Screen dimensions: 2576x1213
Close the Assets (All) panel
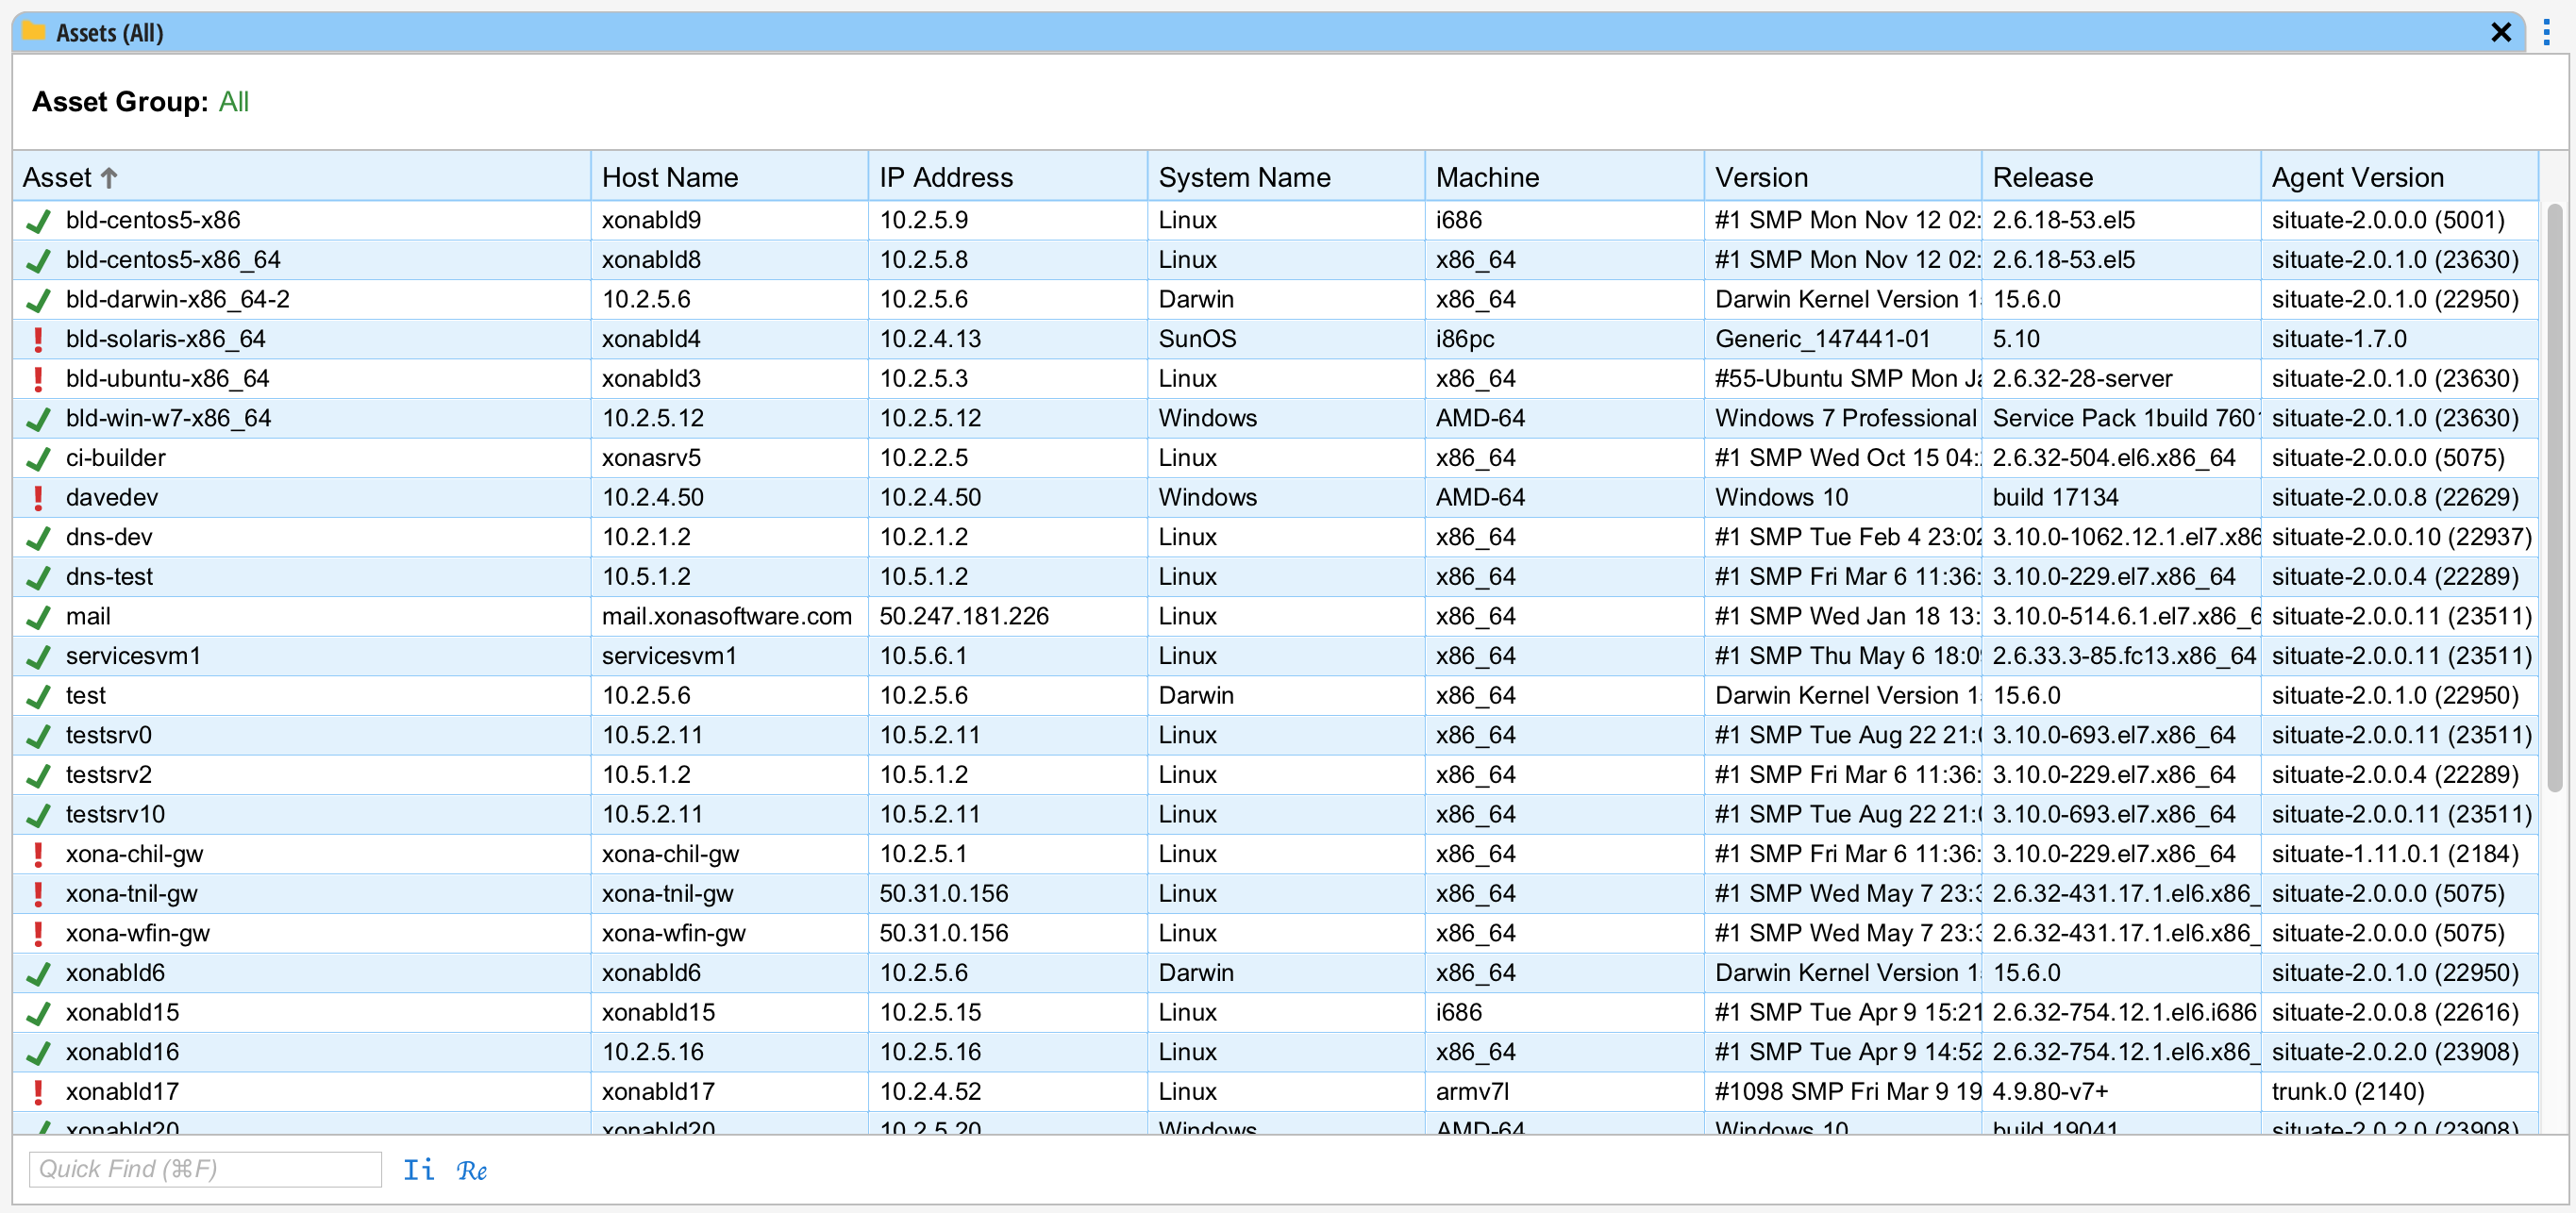(2501, 33)
